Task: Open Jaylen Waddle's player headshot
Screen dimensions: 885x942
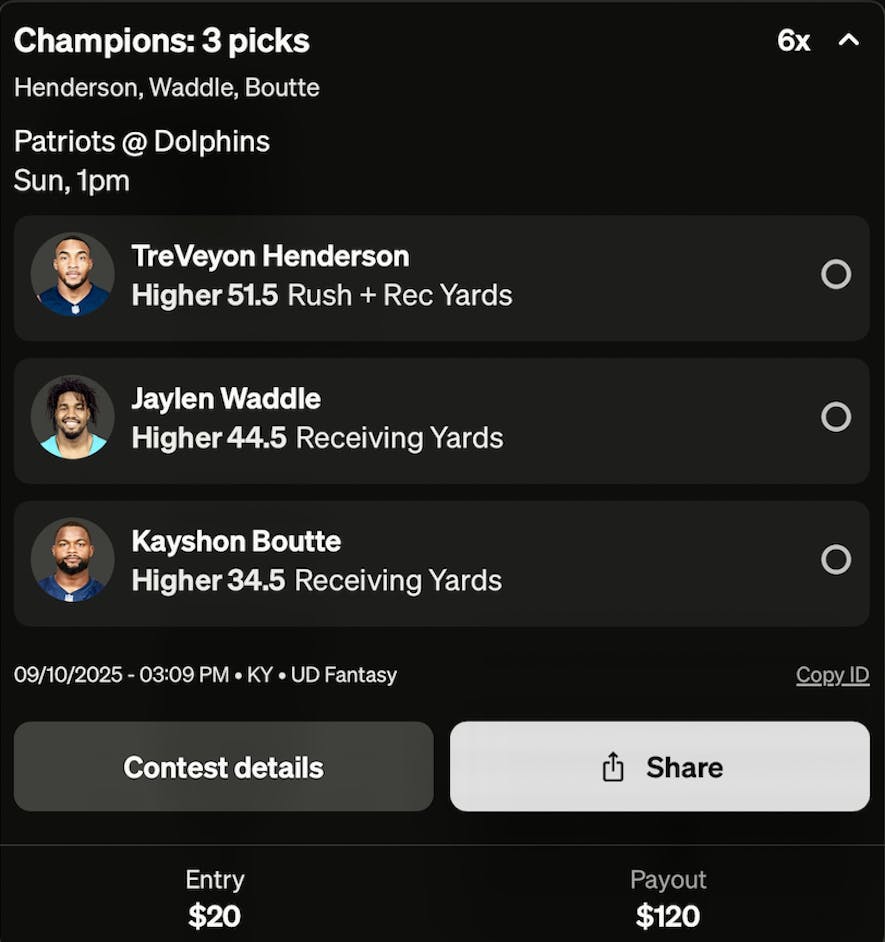Action: (73, 417)
